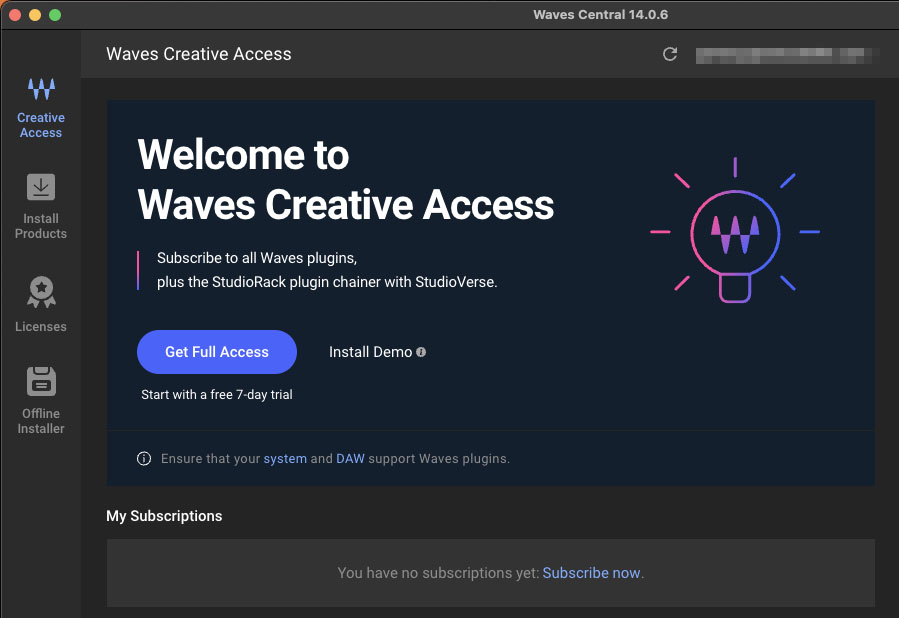
Task: Click Install Demo
Action: (x=370, y=352)
